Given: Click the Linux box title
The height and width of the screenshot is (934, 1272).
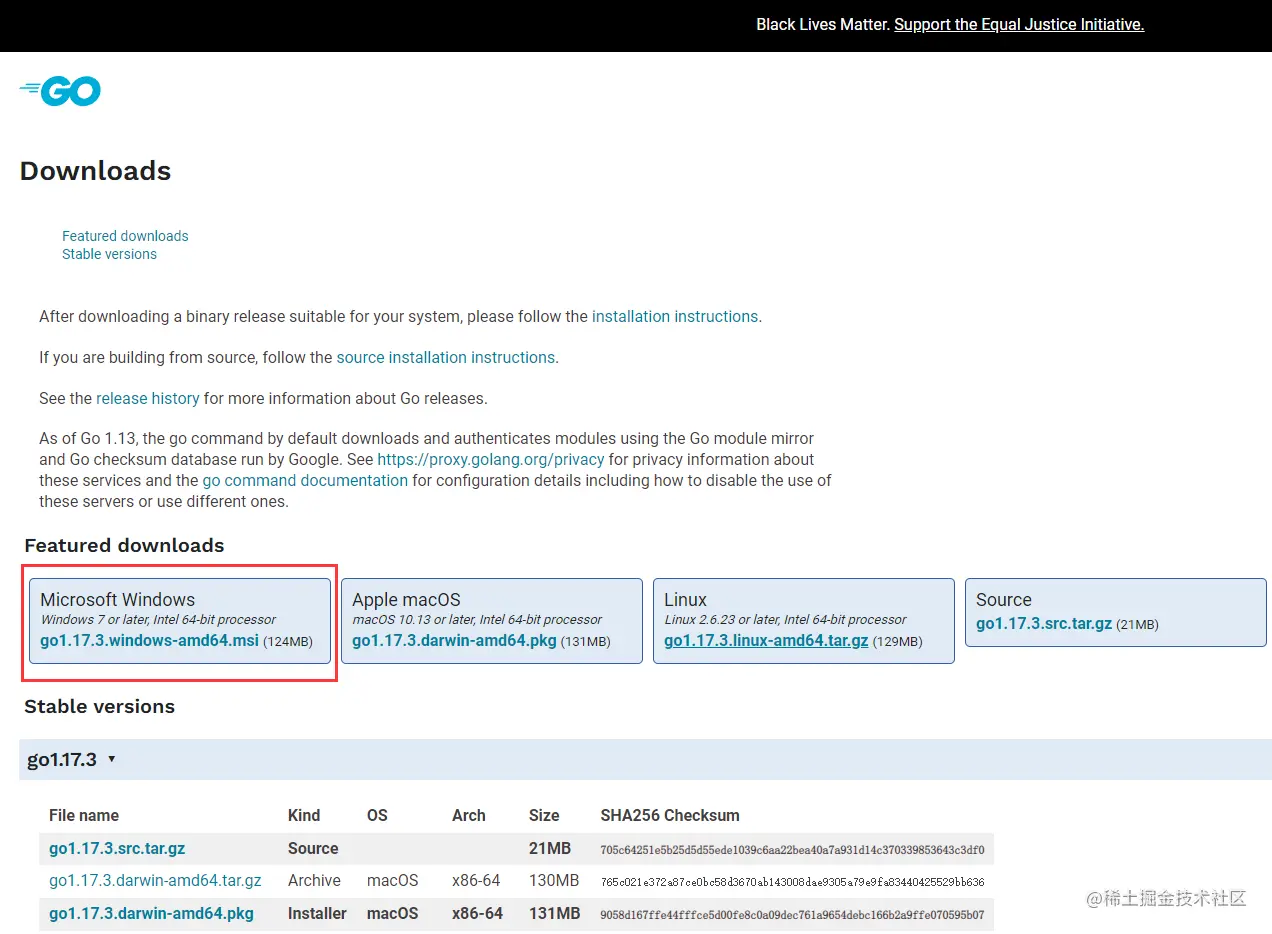Looking at the screenshot, I should 685,600.
